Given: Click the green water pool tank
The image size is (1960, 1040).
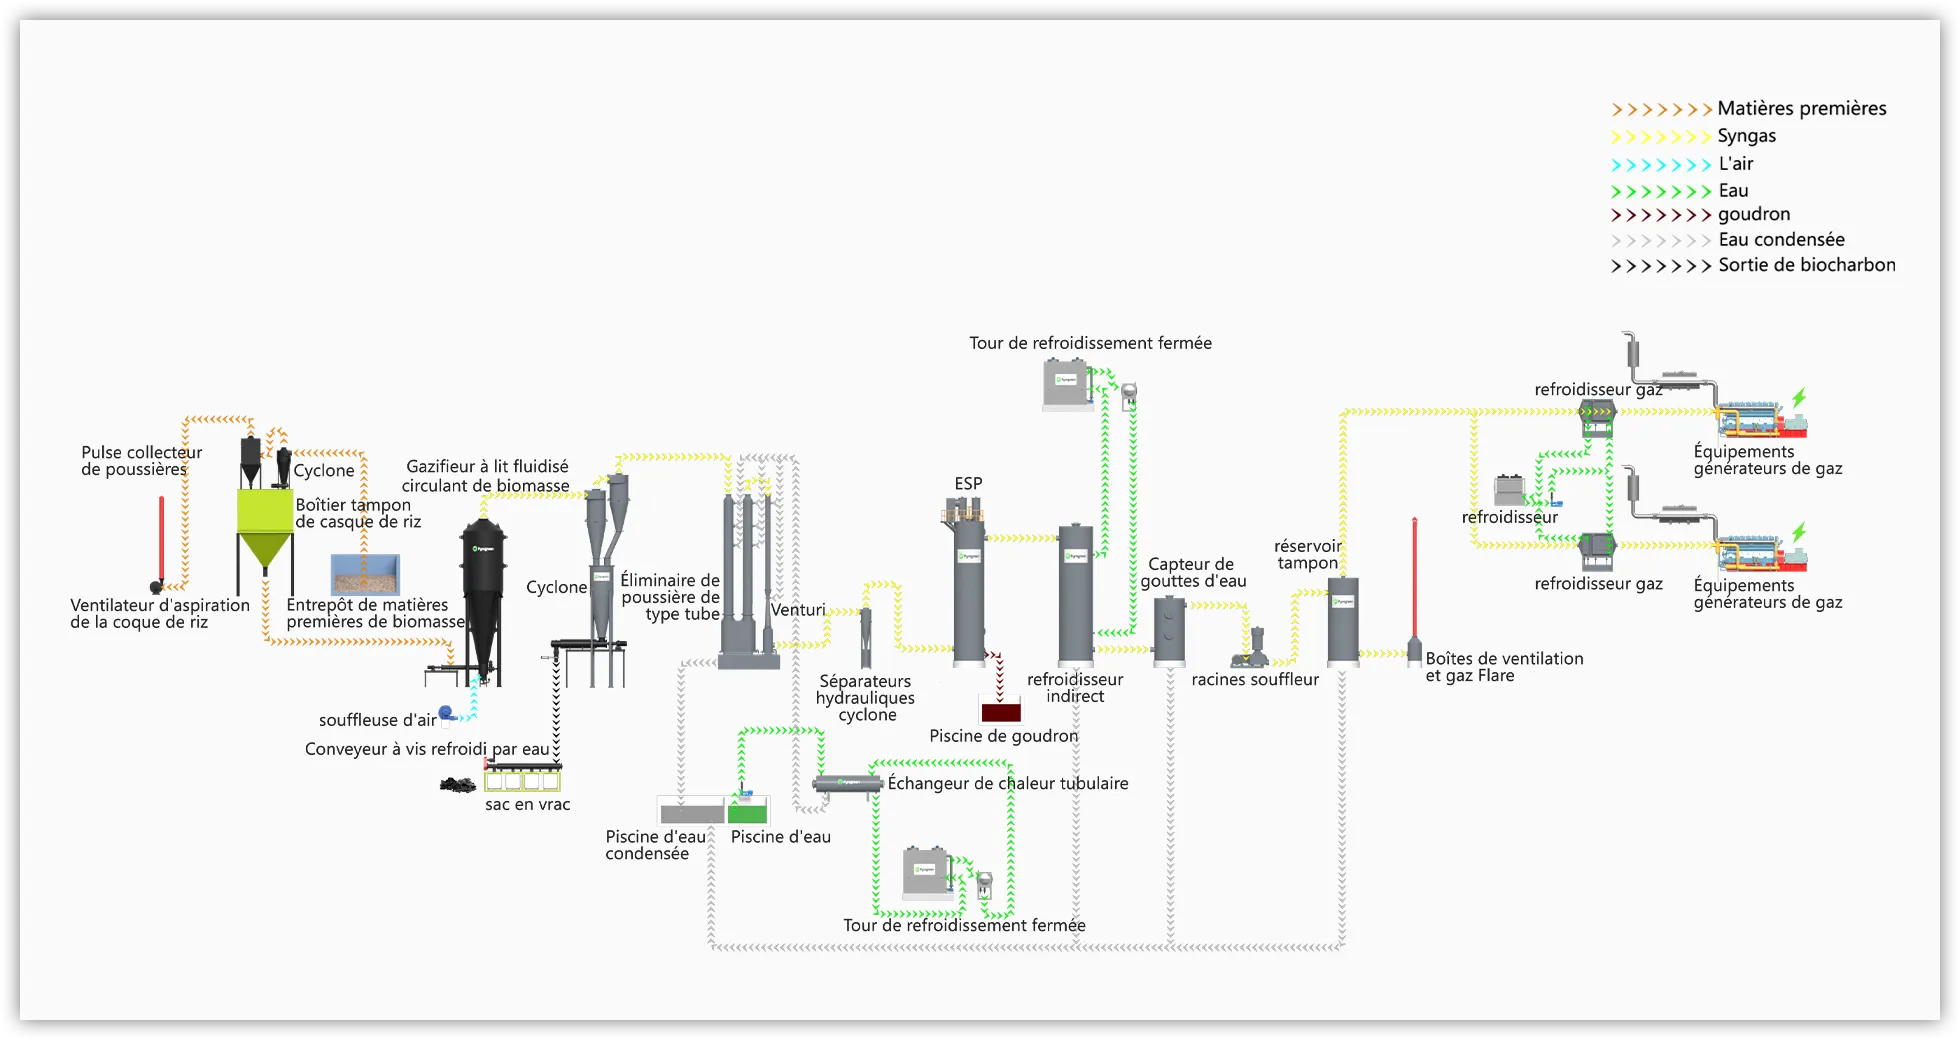Looking at the screenshot, I should pos(747,810).
